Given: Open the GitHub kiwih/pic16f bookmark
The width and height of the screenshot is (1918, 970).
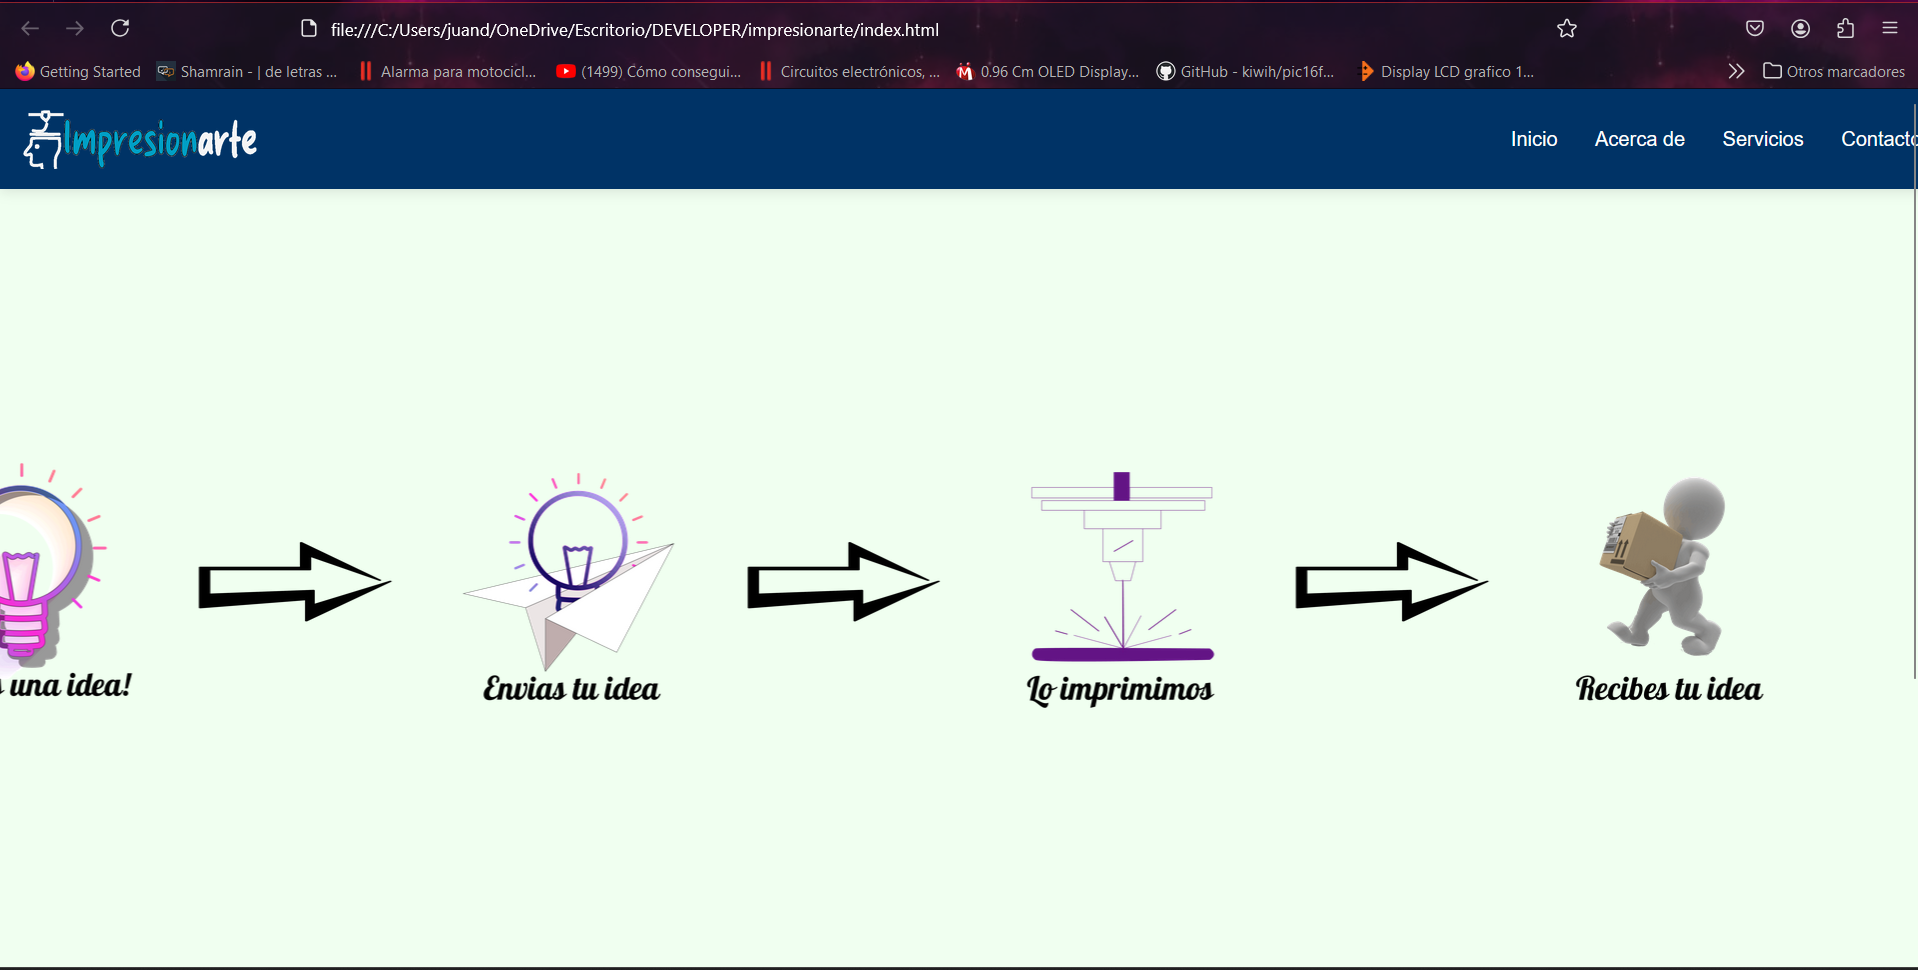Looking at the screenshot, I should (1246, 71).
